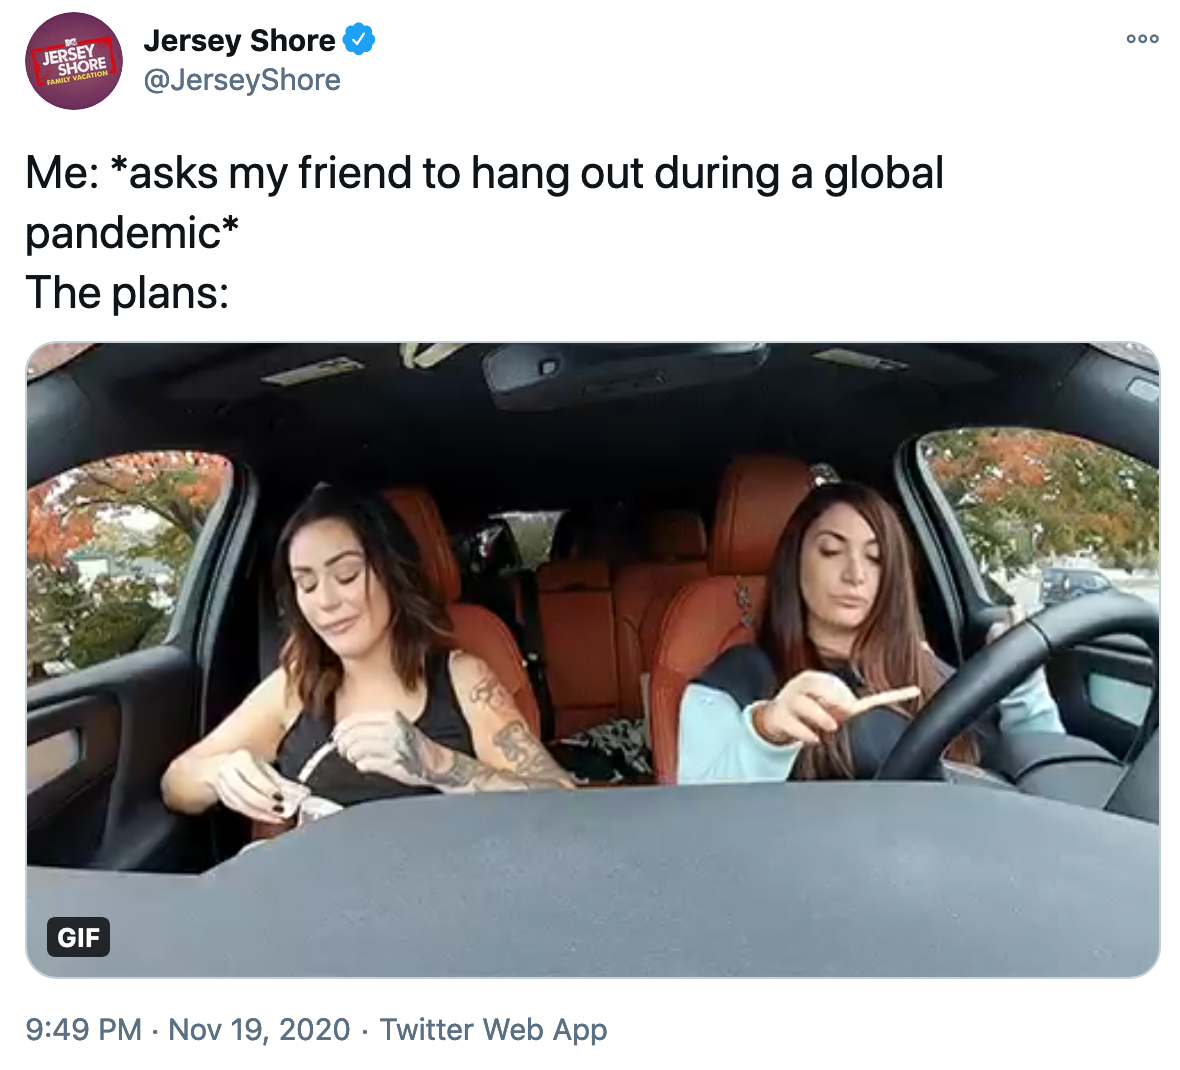Play the car GIF media
Screen dimensions: 1180x1070
[593, 660]
